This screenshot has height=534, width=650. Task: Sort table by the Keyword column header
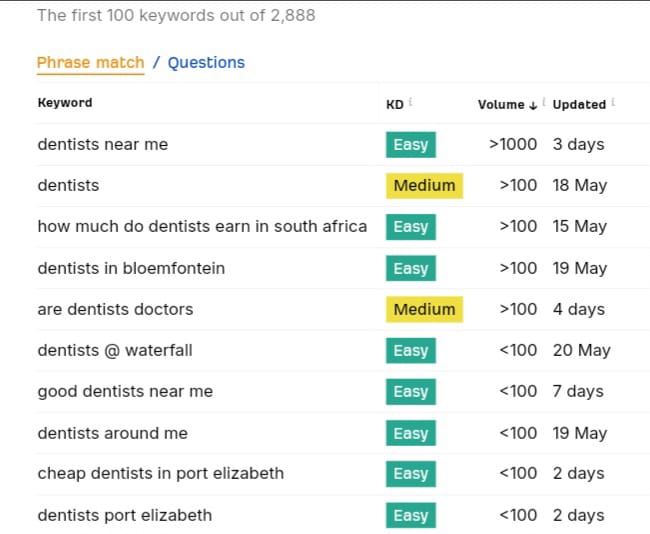point(65,102)
